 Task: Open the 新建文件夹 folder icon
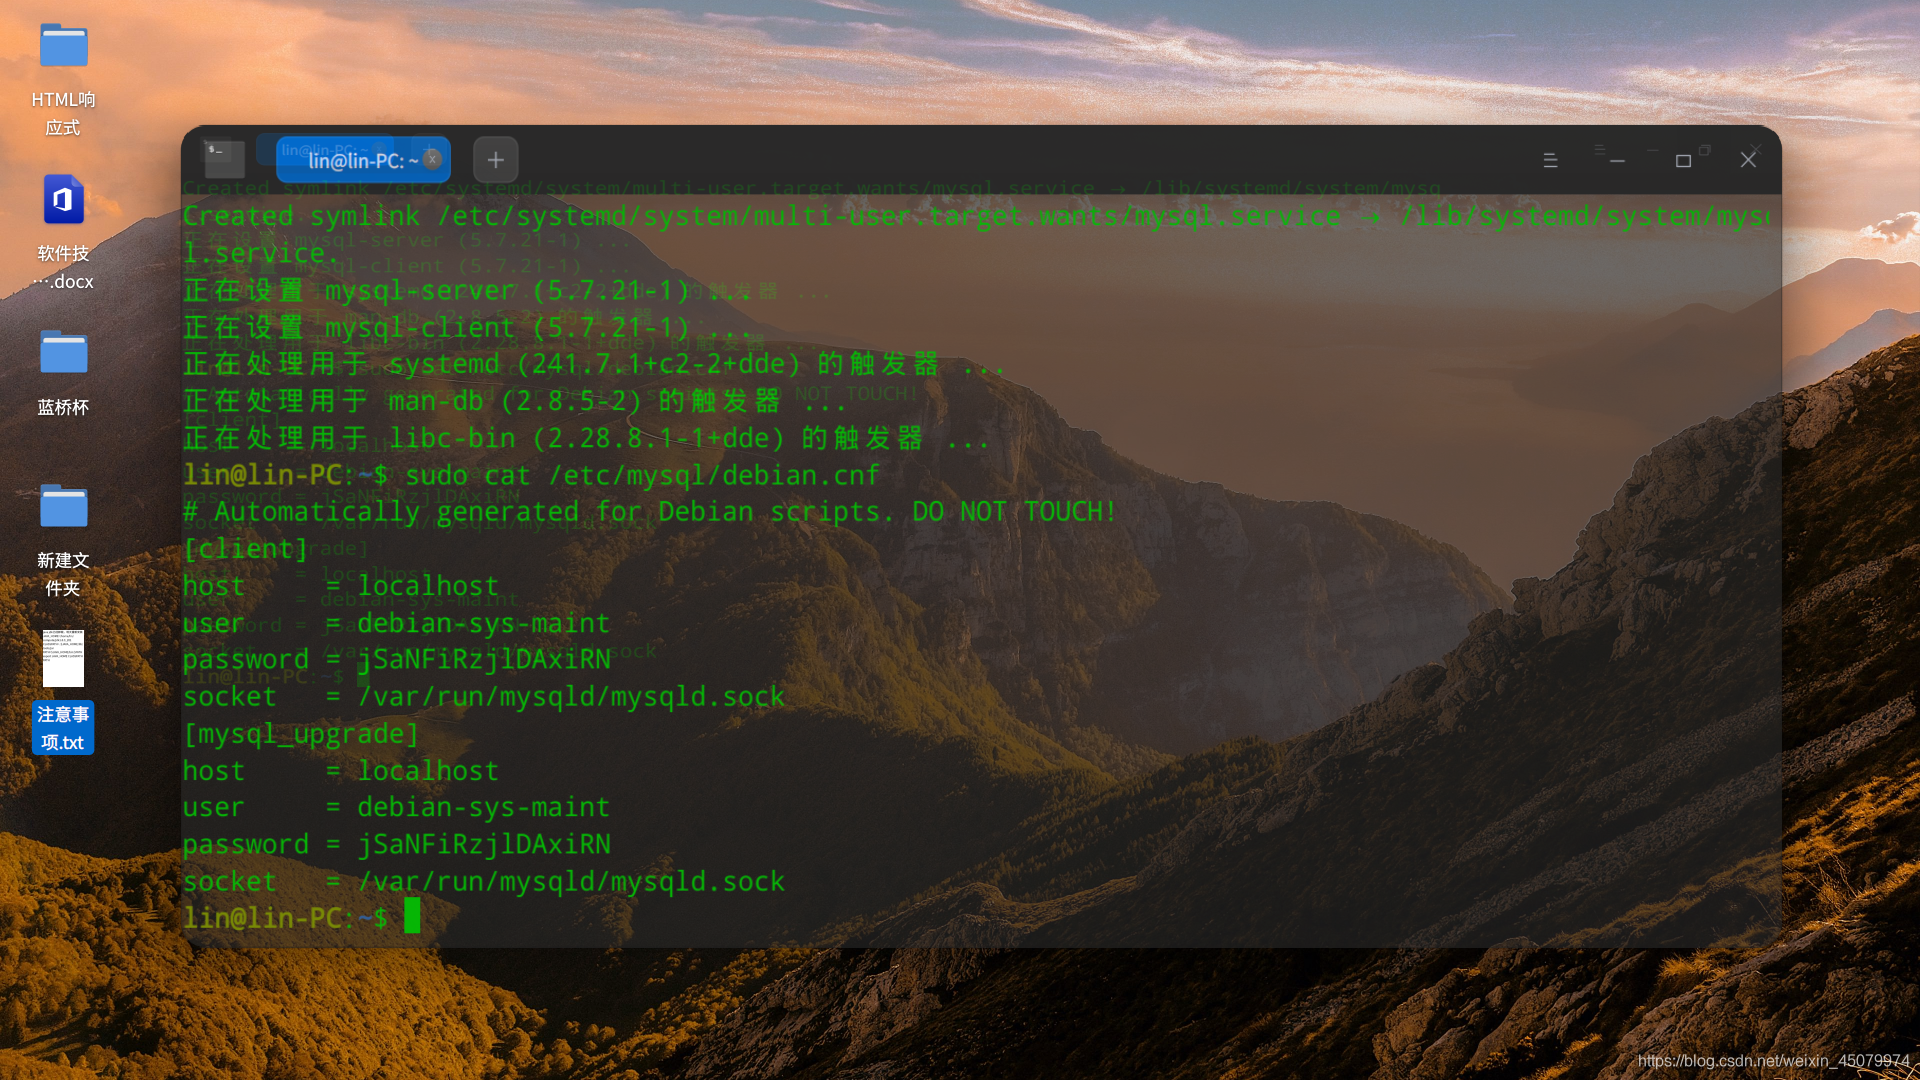(x=63, y=506)
